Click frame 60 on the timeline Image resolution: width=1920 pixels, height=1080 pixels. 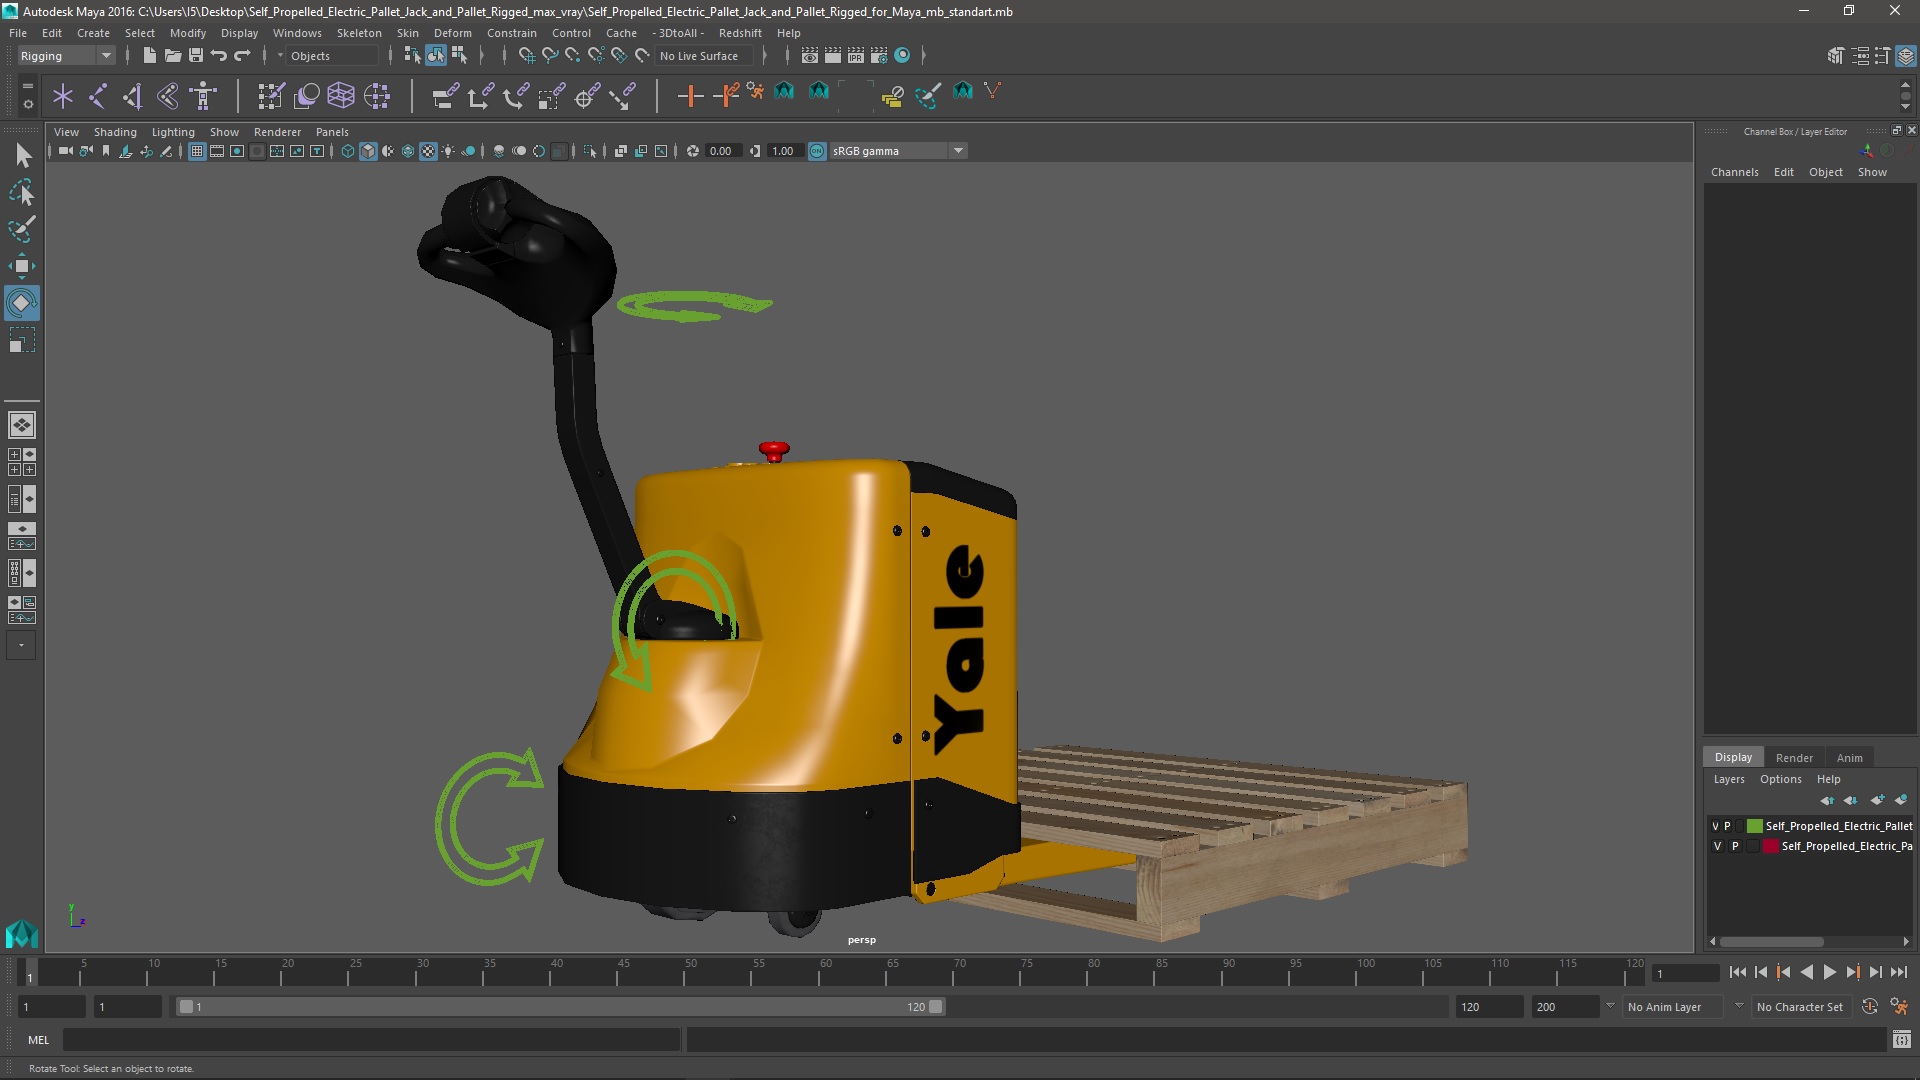pyautogui.click(x=826, y=972)
